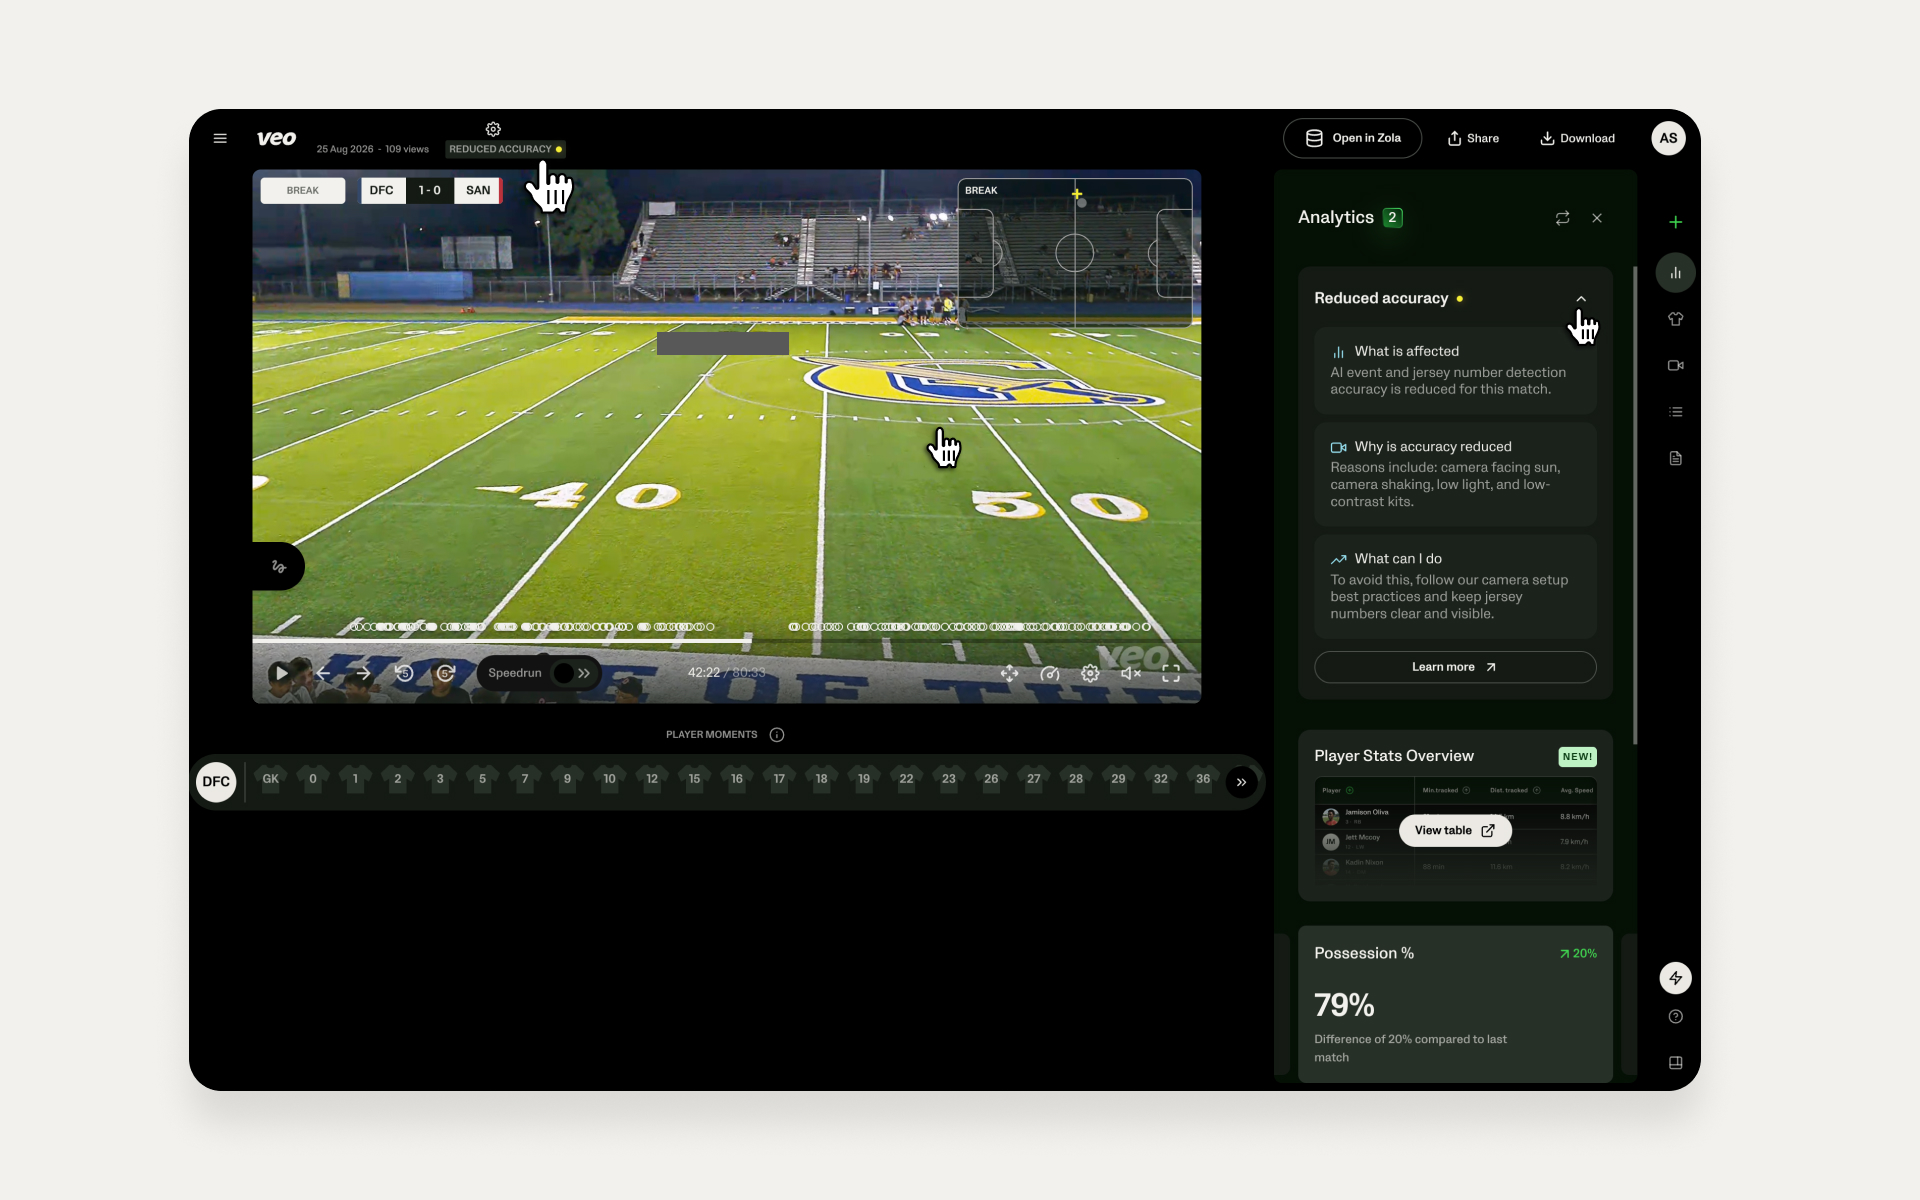This screenshot has width=1920, height=1200.
Task: Open the jersey icon in right sidebar
Action: pos(1675,319)
